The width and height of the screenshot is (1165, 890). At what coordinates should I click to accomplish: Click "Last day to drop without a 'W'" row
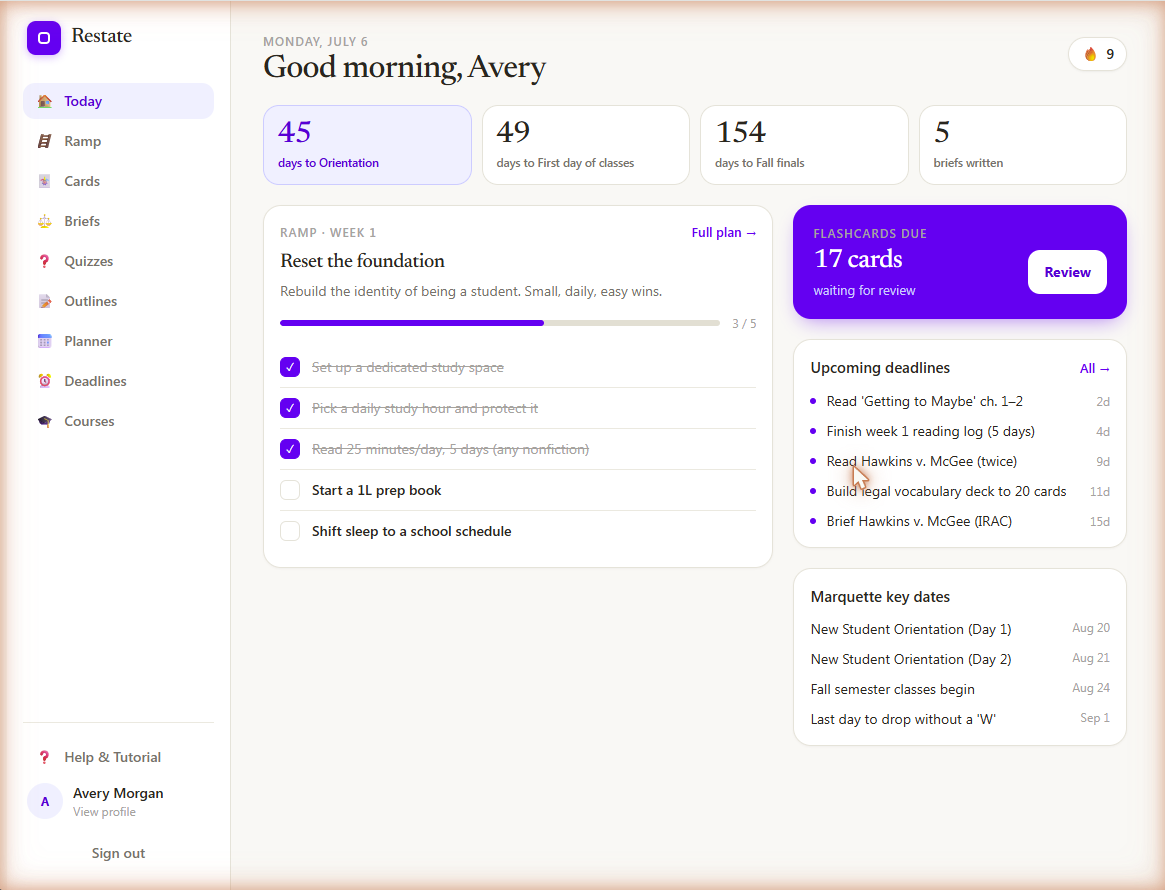coord(960,719)
